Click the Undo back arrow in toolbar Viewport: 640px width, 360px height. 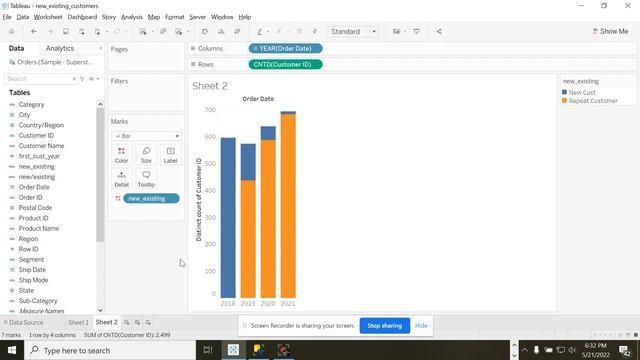tap(34, 31)
